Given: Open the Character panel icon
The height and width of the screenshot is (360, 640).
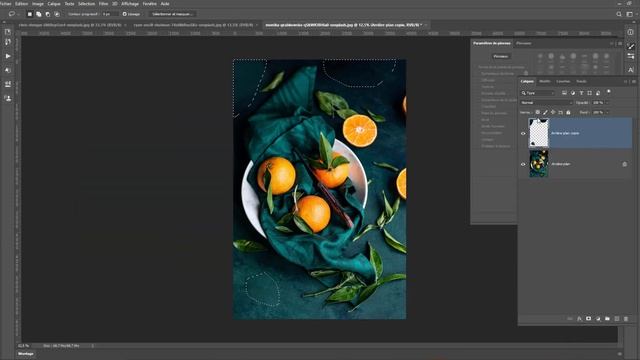Looking at the screenshot, I should coord(631,70).
